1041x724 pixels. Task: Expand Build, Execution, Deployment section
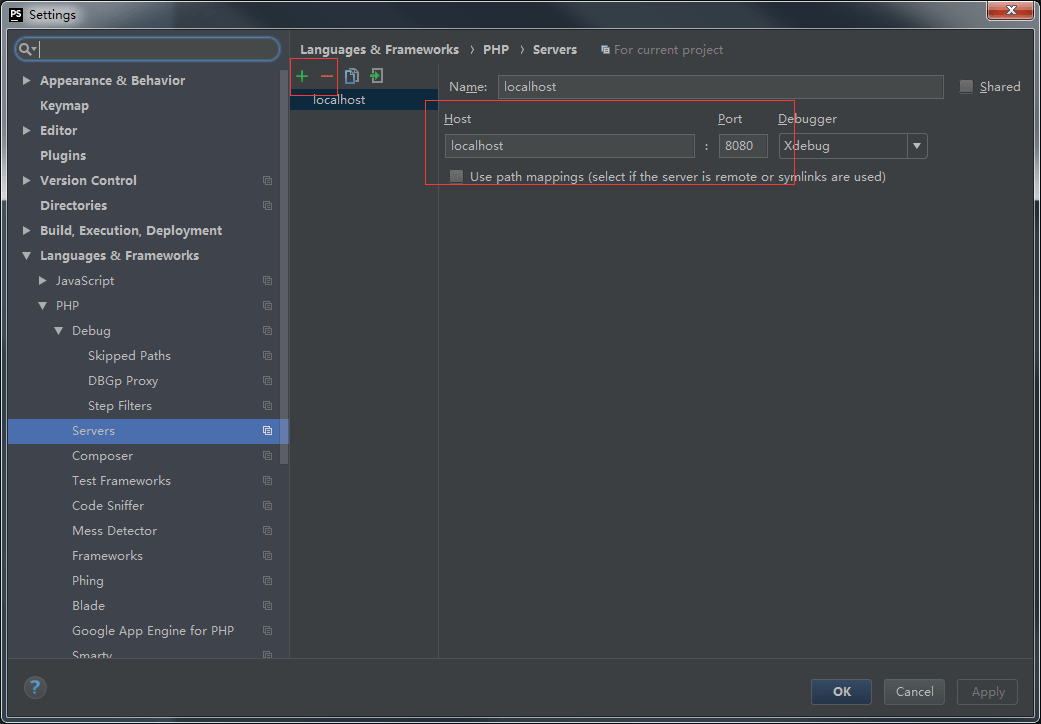(27, 230)
